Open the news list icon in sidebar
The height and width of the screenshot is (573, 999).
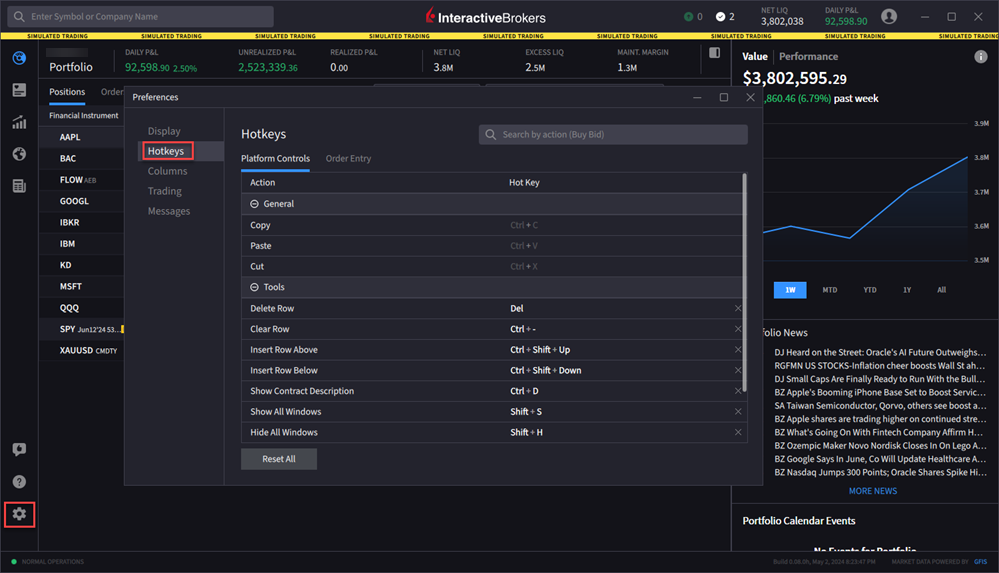pos(19,185)
